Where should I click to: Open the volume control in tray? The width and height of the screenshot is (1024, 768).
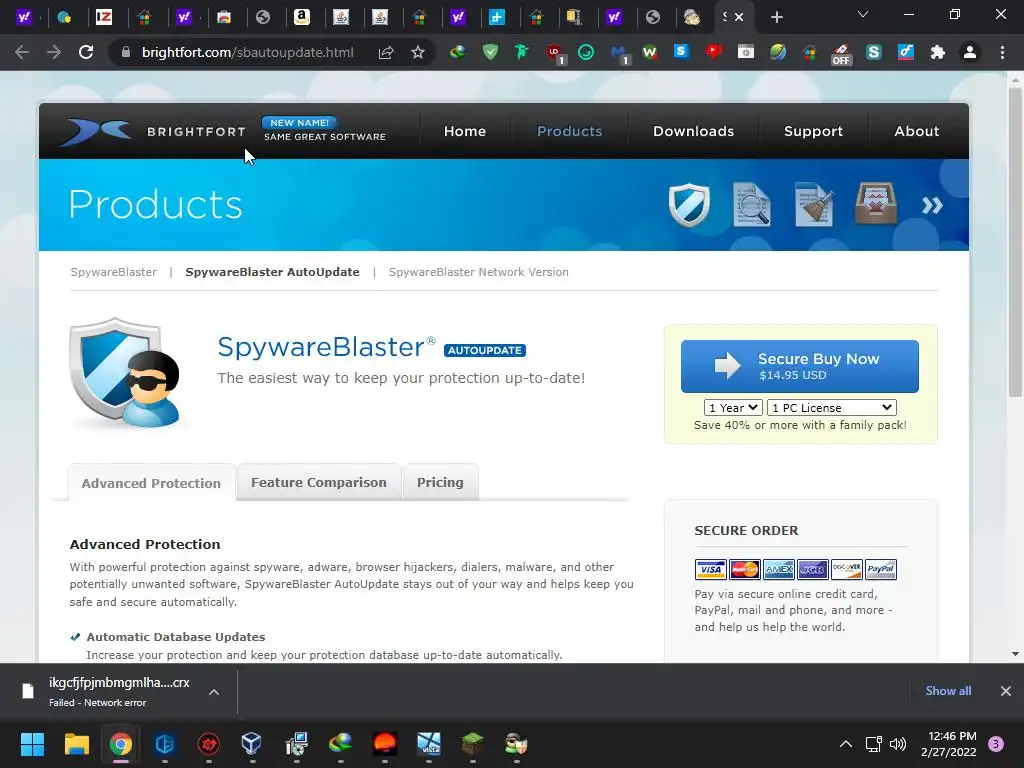(x=898, y=744)
